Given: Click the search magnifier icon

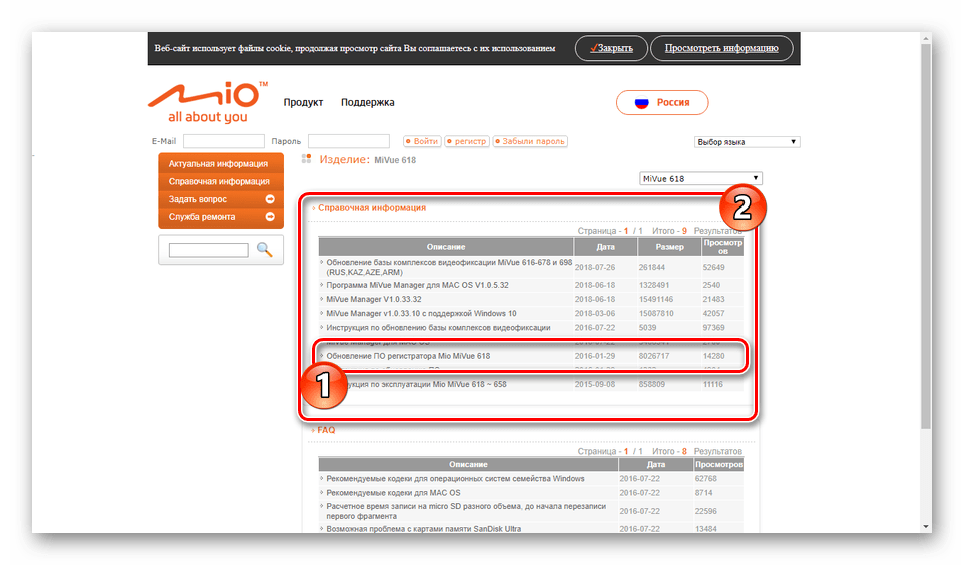Looking at the screenshot, I should (264, 250).
